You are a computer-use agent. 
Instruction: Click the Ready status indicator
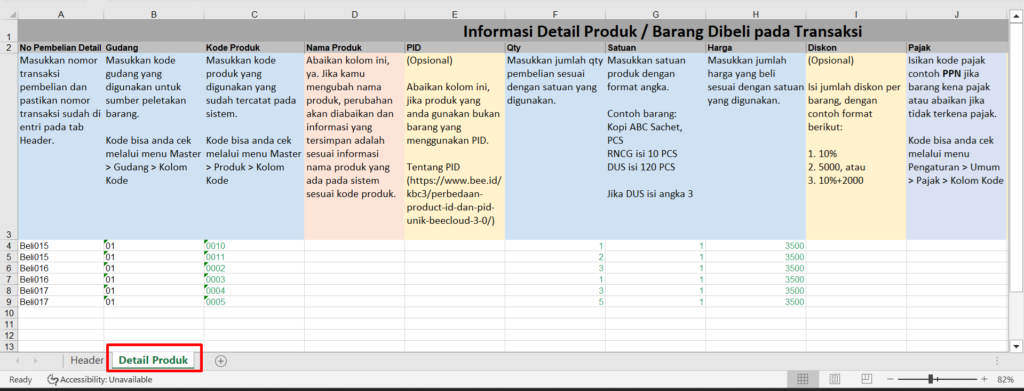tap(20, 379)
